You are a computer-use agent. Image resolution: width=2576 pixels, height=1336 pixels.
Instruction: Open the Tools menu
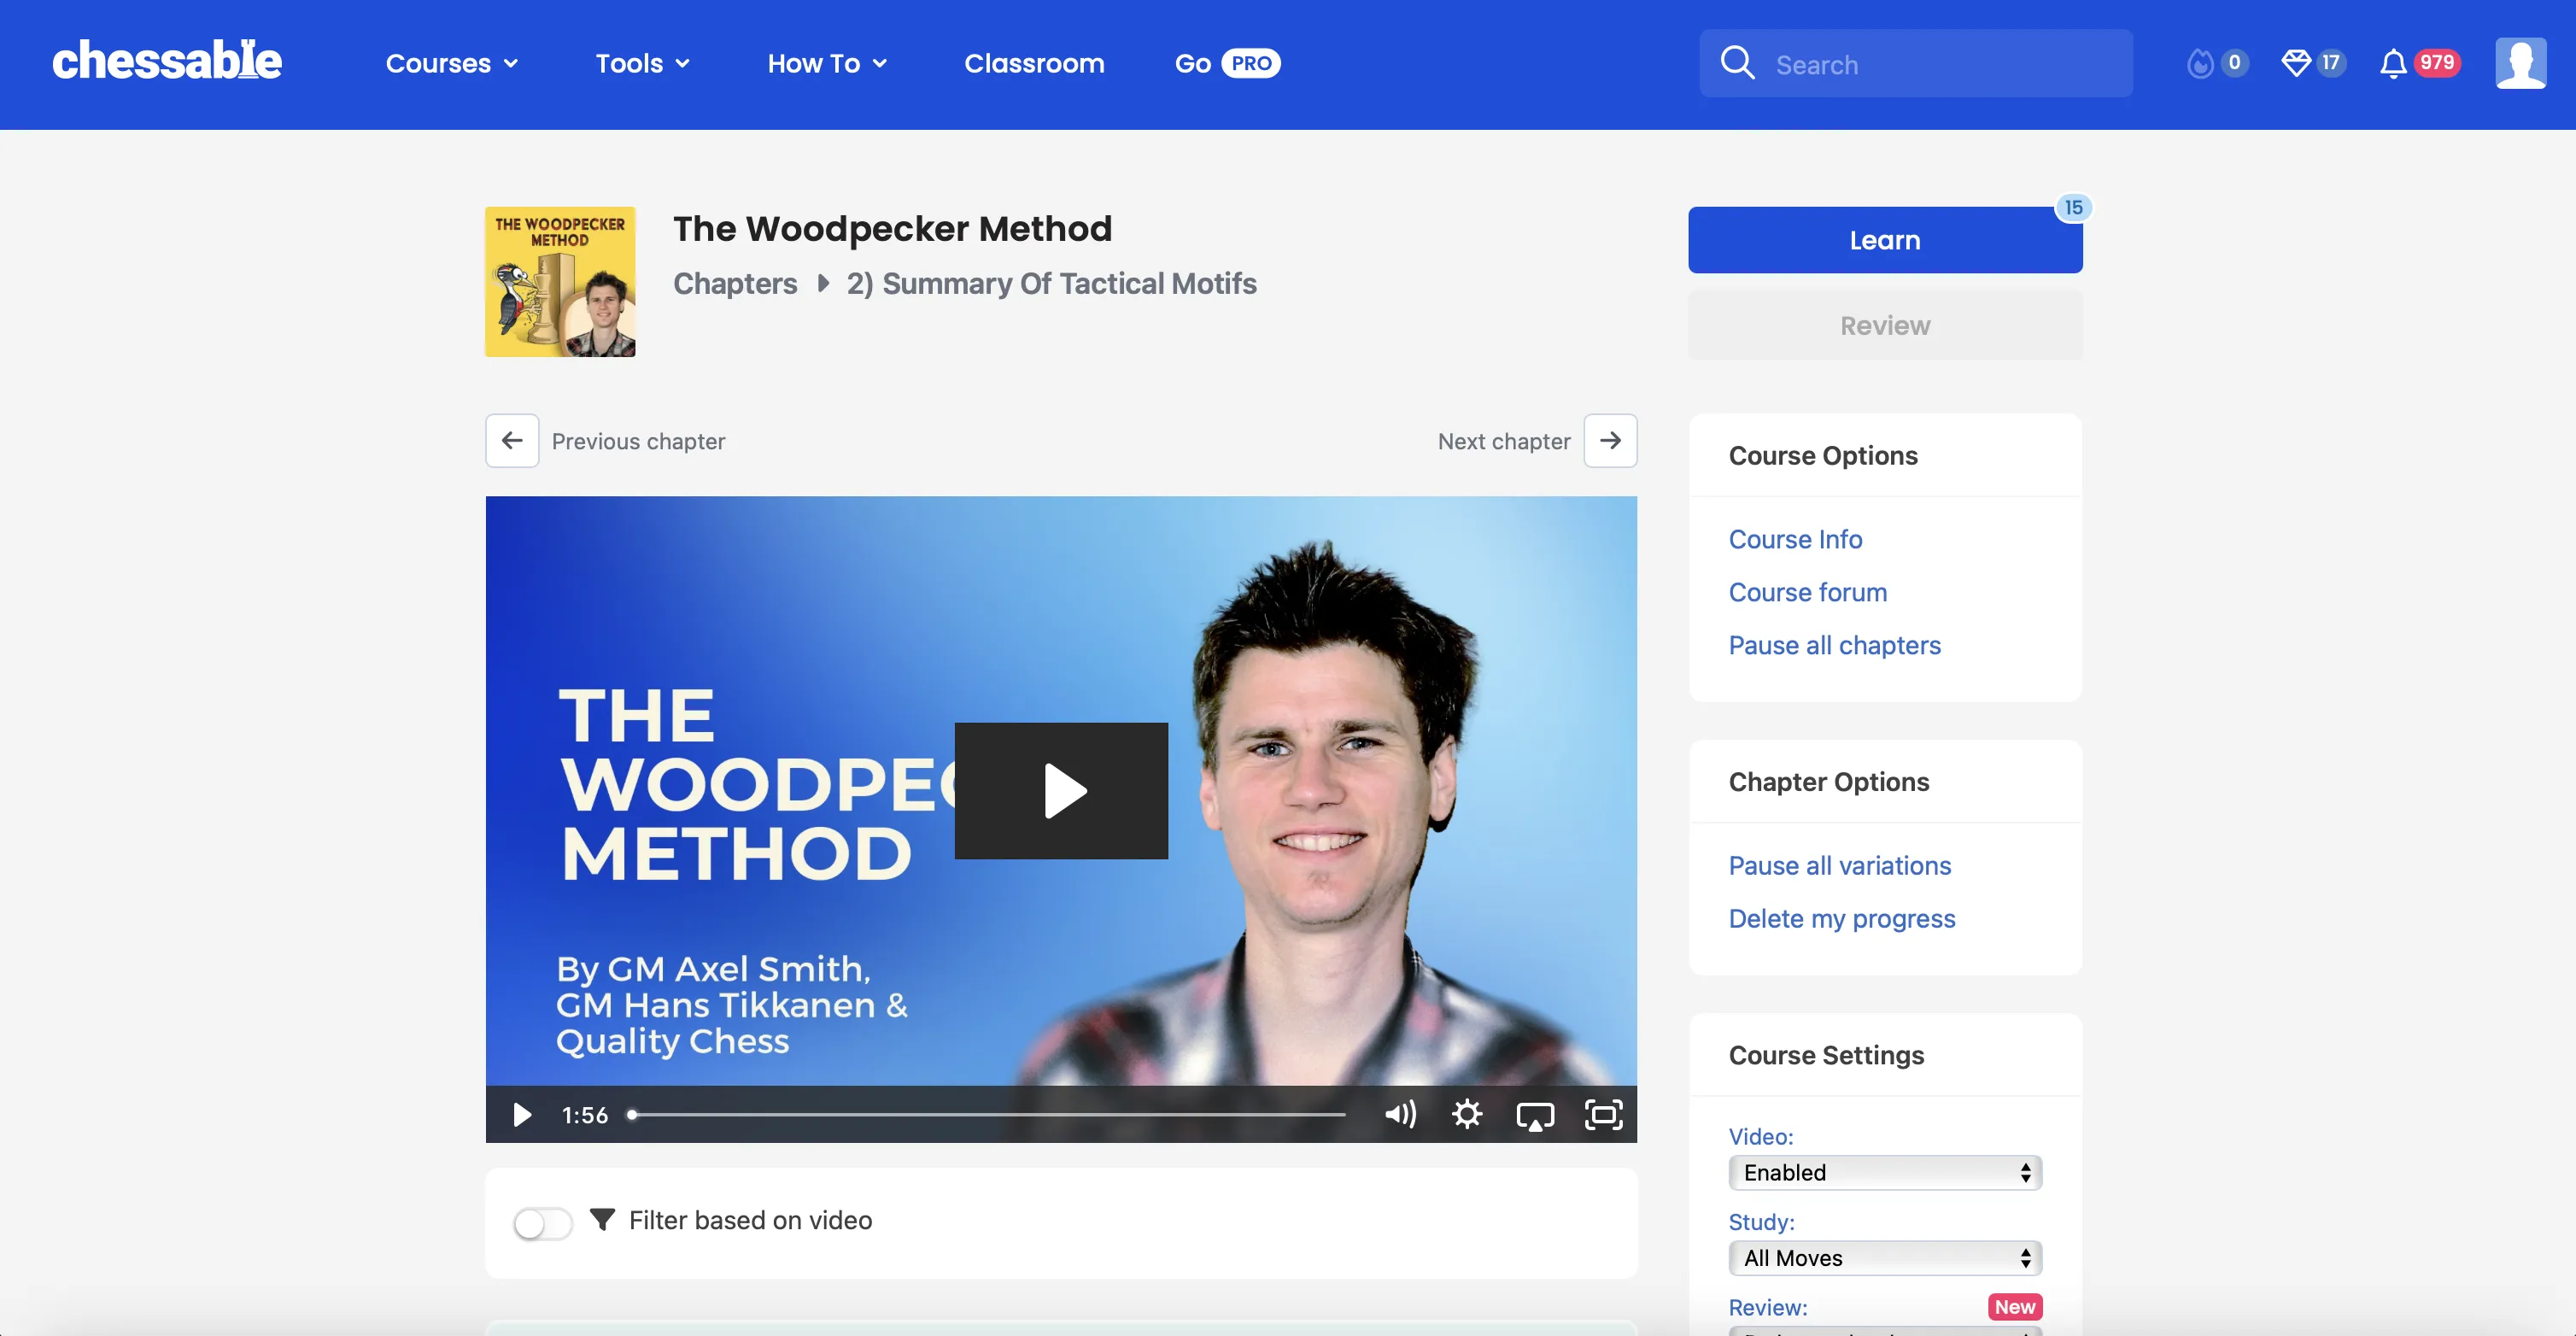[642, 63]
